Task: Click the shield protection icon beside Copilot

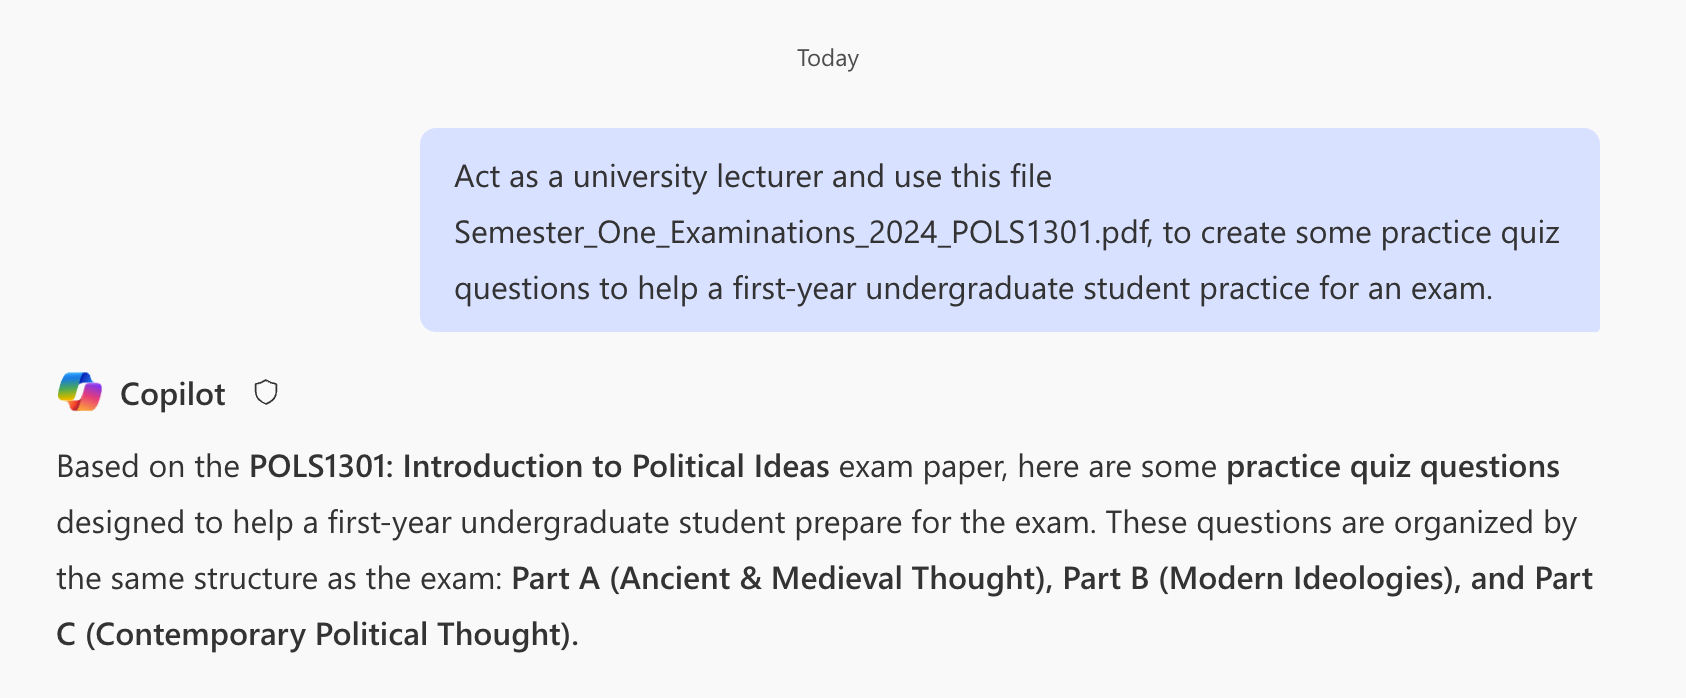Action: pyautogui.click(x=265, y=393)
